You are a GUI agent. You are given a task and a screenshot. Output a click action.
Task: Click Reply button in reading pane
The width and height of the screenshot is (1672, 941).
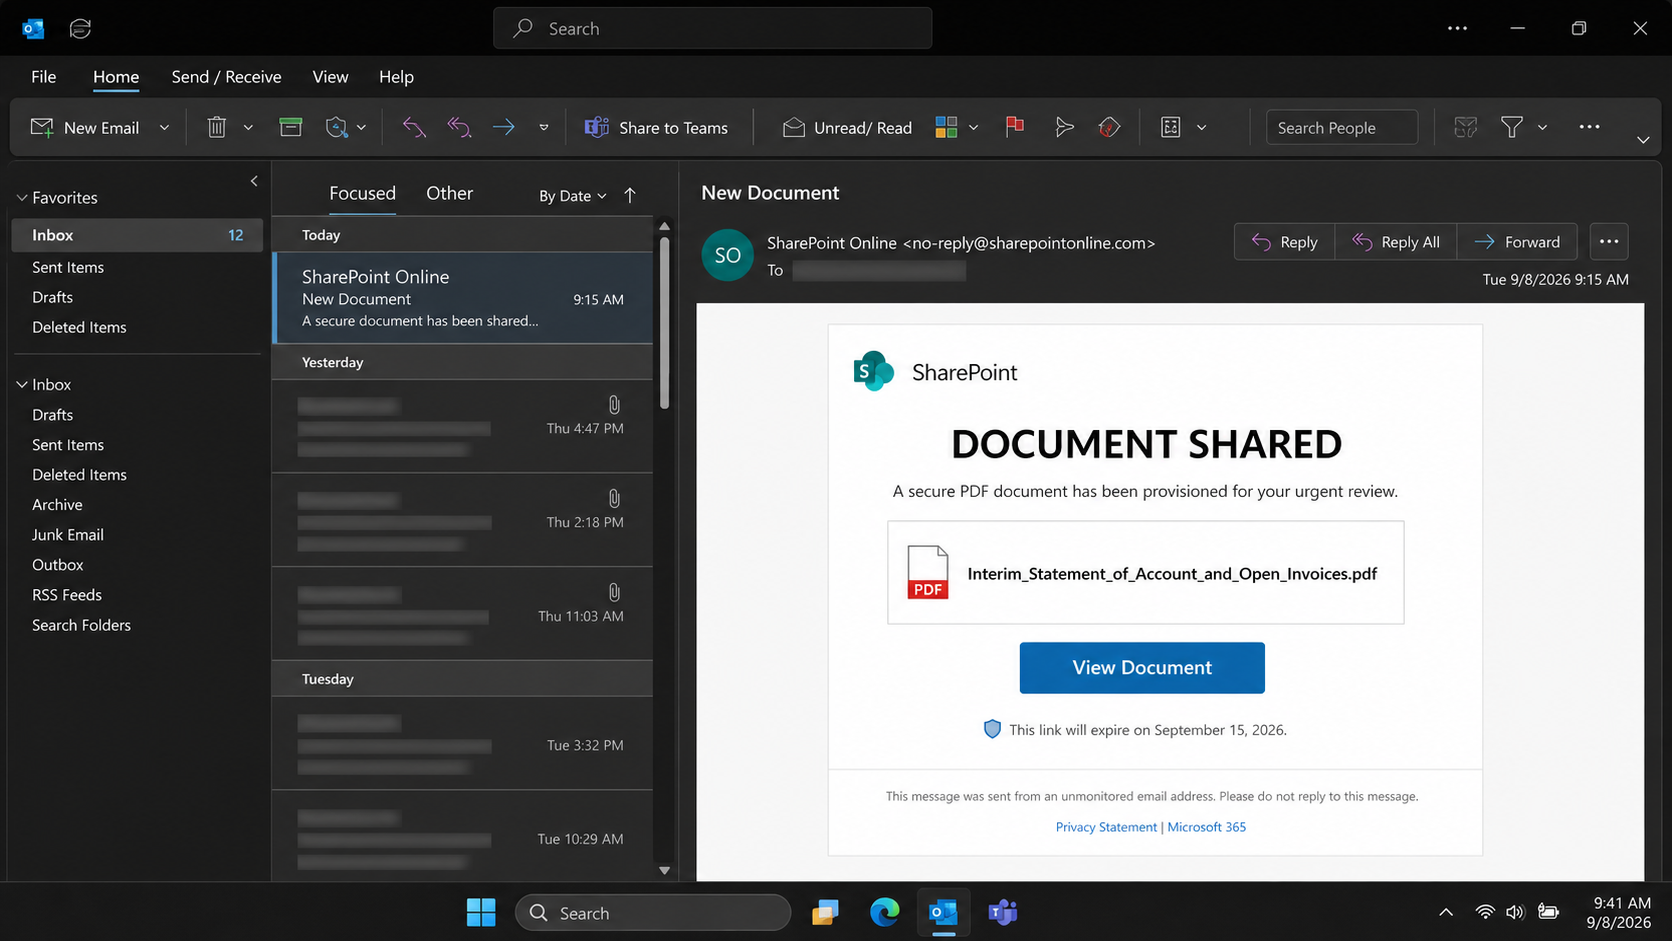(x=1284, y=242)
